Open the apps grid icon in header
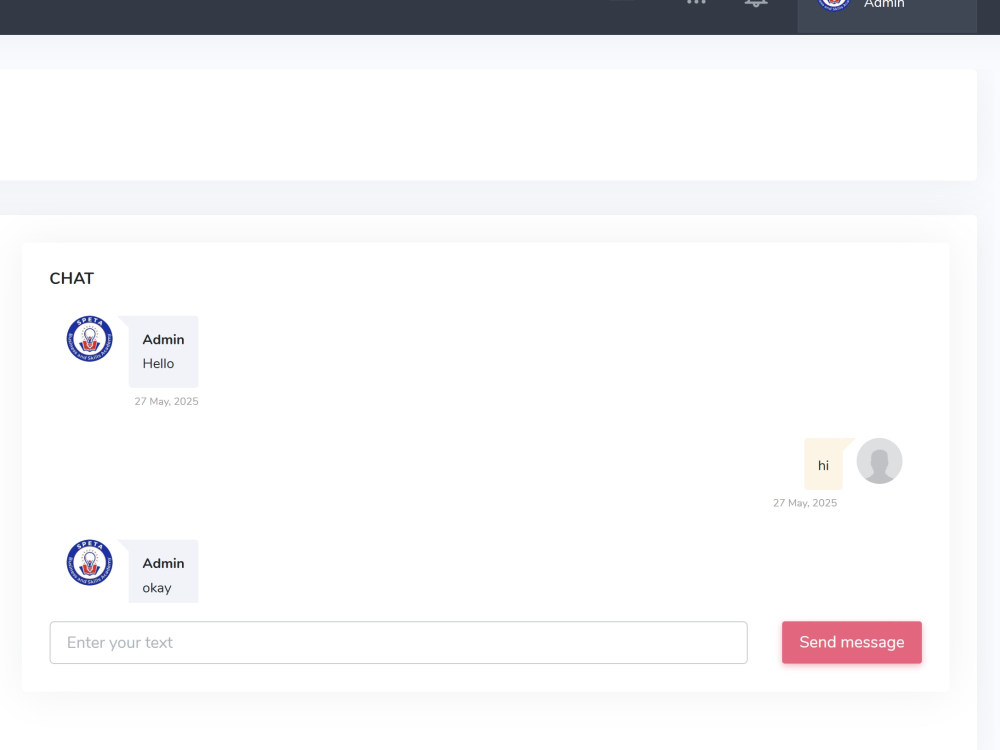 coord(696,3)
